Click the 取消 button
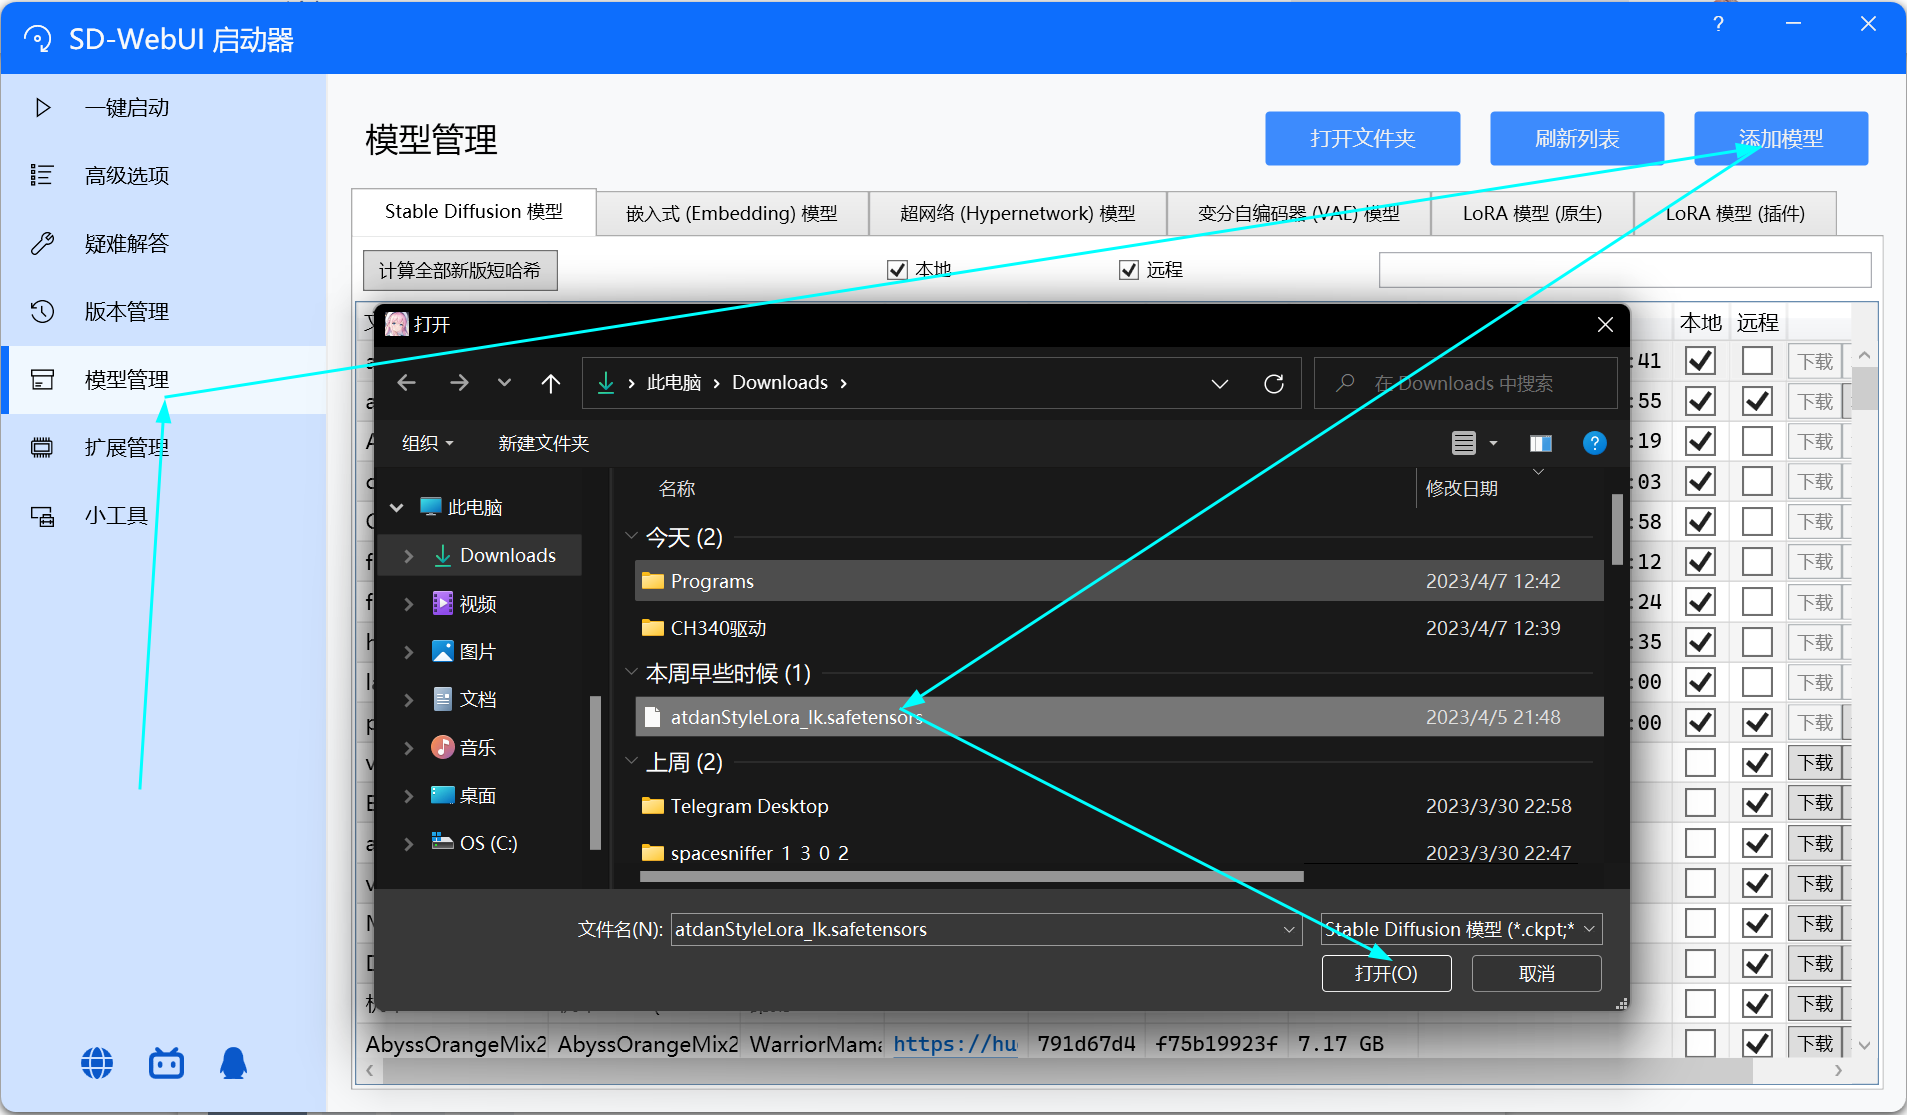 click(1536, 973)
